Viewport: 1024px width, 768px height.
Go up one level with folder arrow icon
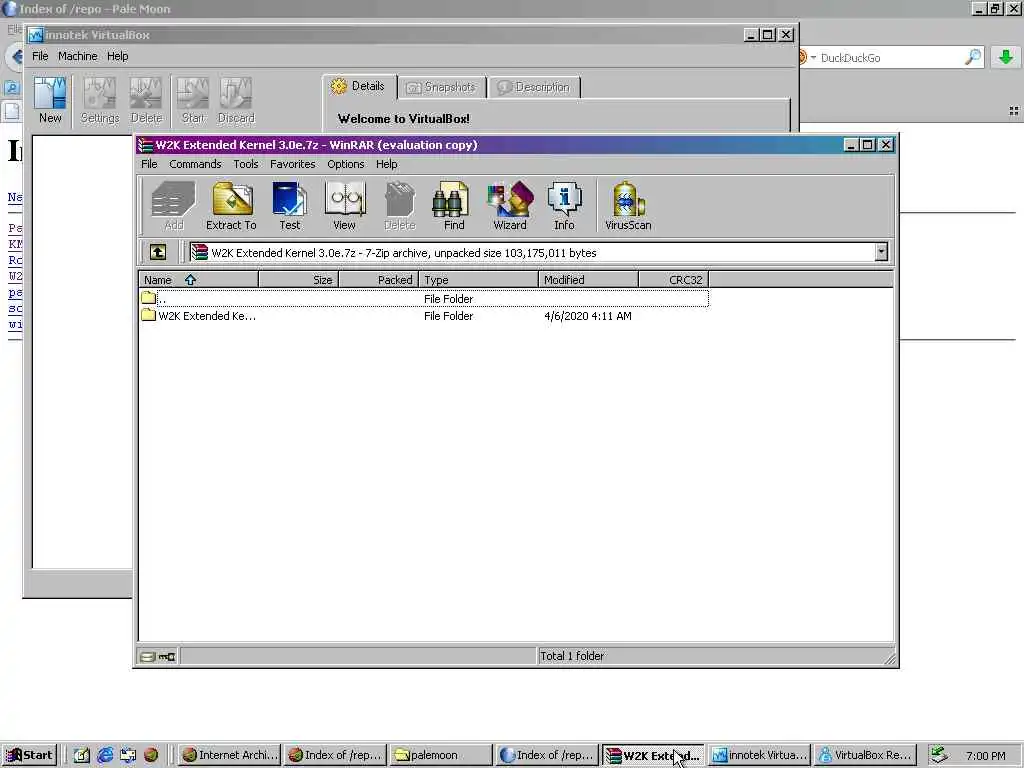click(158, 252)
